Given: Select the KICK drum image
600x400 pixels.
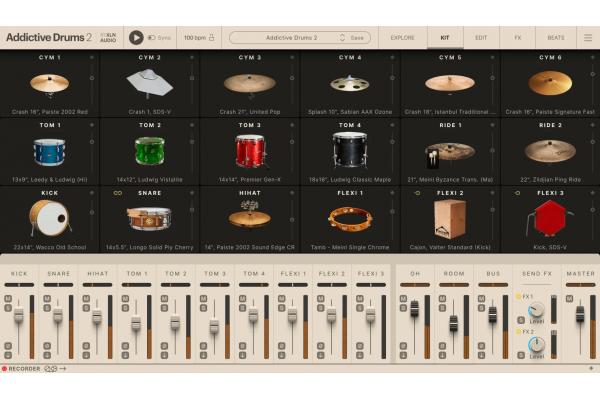Looking at the screenshot, I should (50, 218).
